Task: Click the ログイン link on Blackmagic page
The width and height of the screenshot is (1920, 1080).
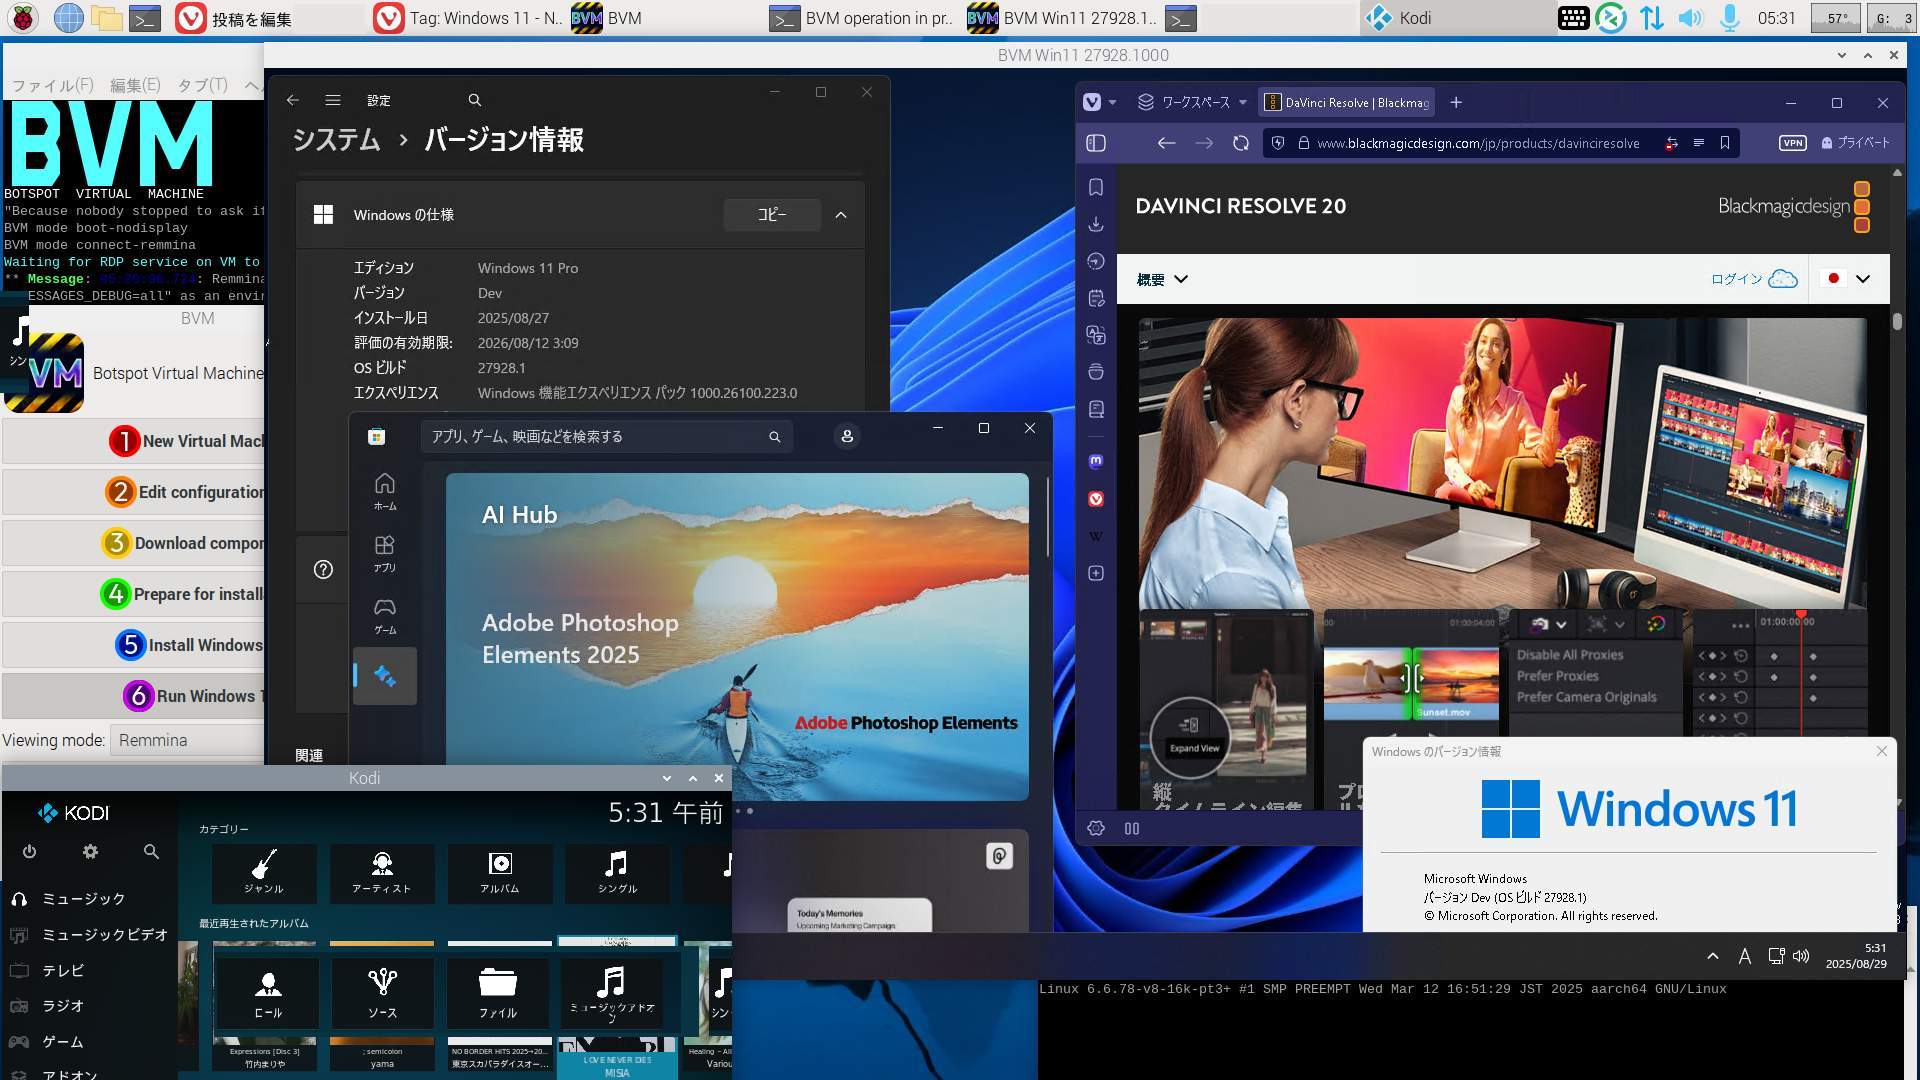Action: tap(1736, 279)
